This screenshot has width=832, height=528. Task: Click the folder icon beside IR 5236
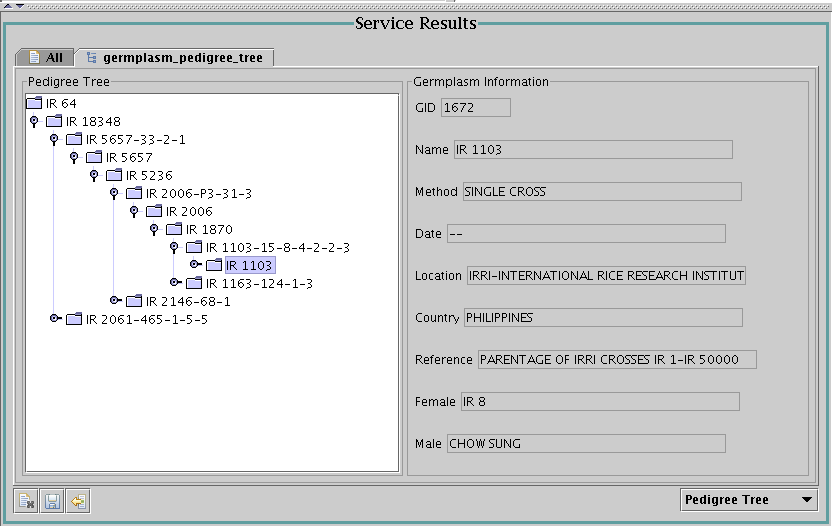[114, 175]
